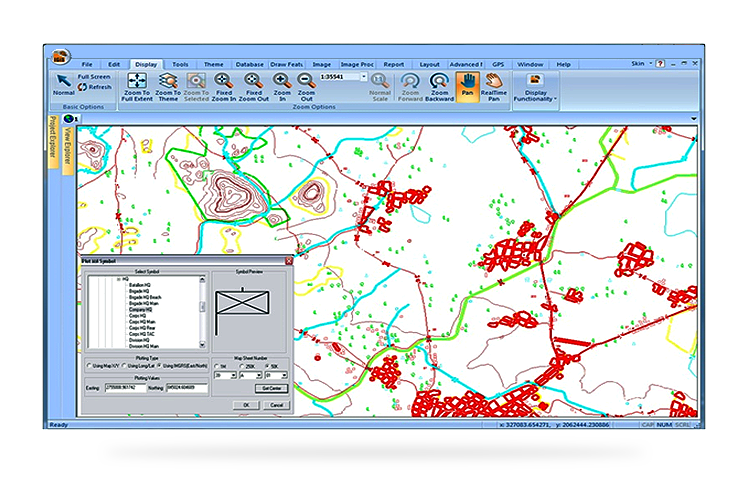Activate the RealTime Pan tool

(493, 86)
